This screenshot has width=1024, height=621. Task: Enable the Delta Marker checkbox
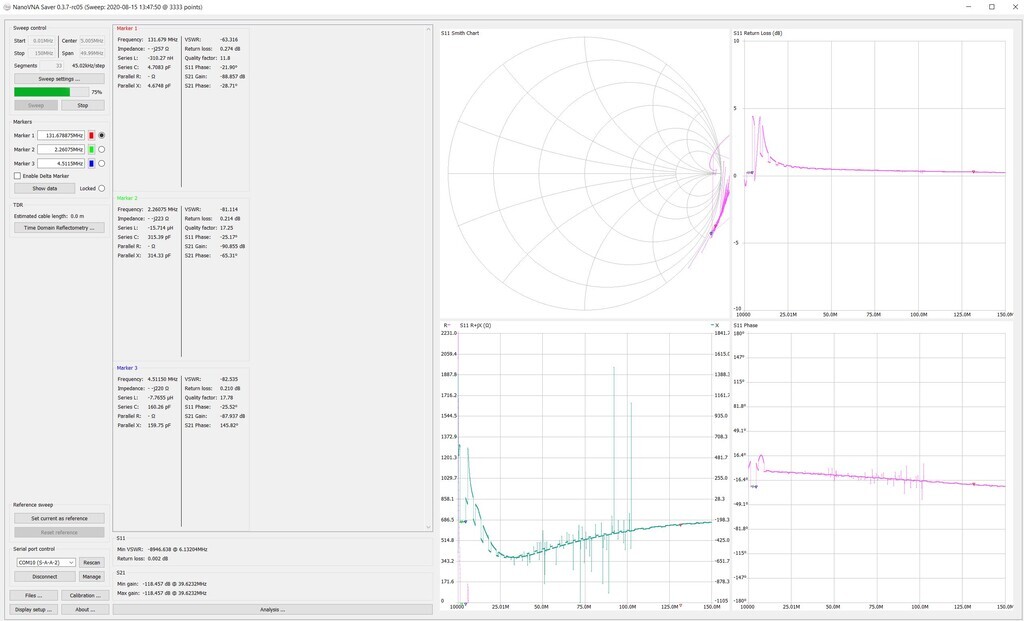[17, 176]
